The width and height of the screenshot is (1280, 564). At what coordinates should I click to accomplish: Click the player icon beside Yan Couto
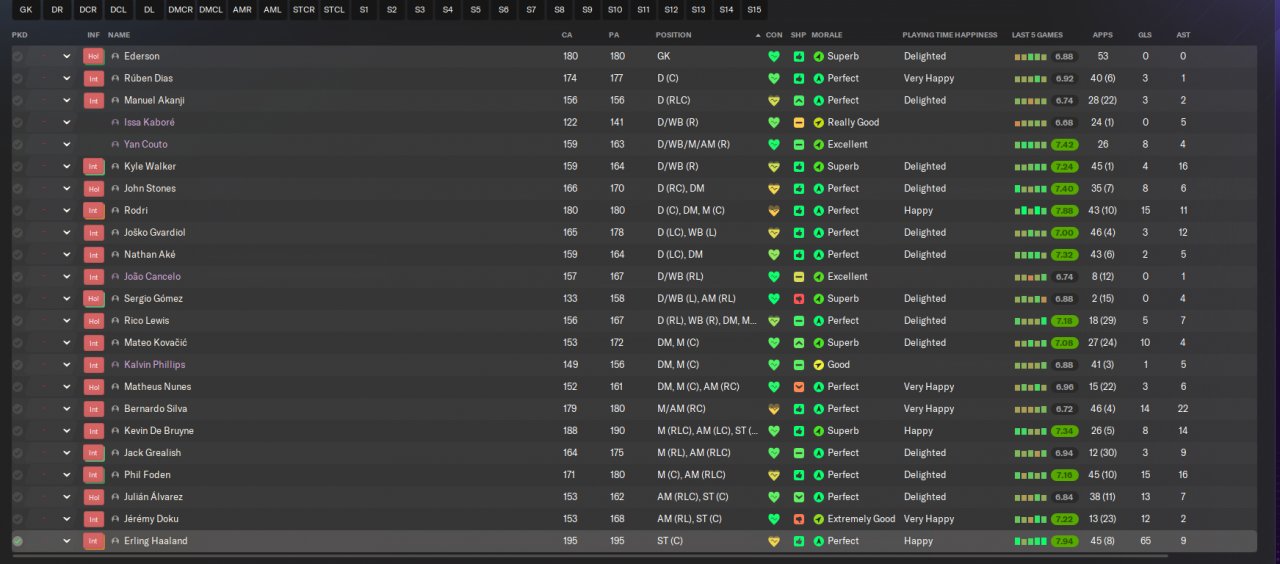click(115, 144)
